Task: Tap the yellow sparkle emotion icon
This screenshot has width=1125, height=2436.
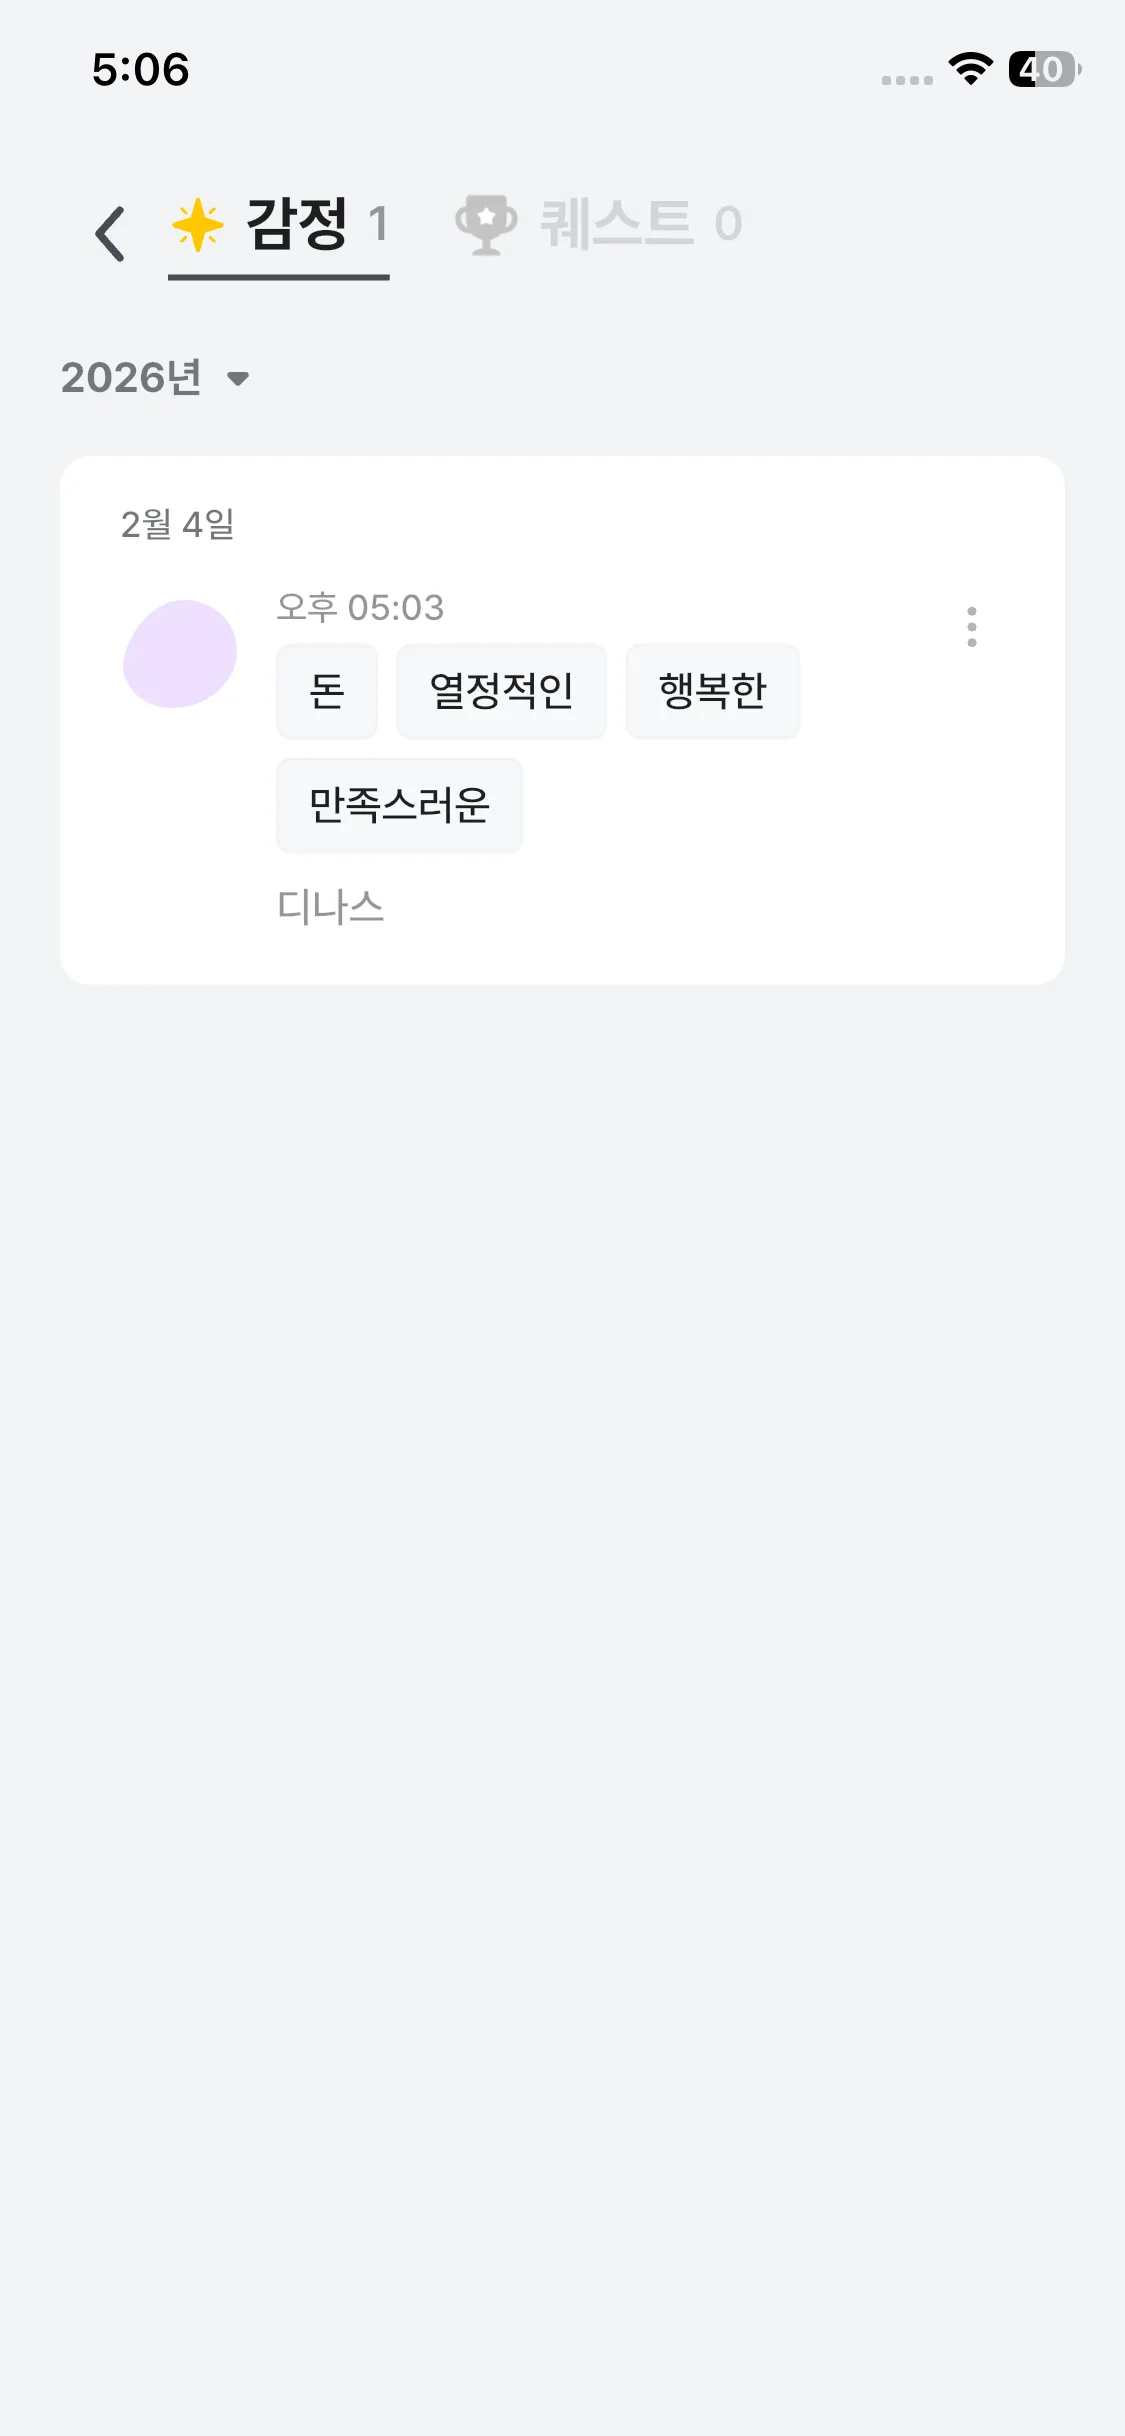Action: click(x=198, y=225)
